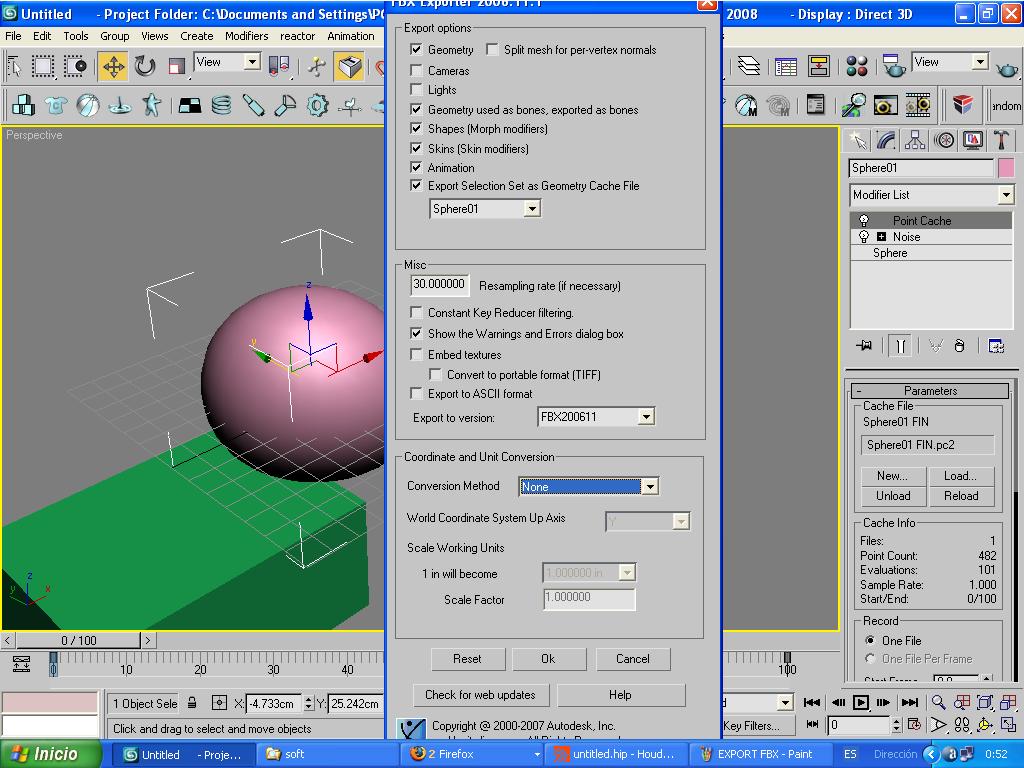Viewport: 1024px width, 768px height.
Task: Click the Pin Stack icon
Action: pyautogui.click(x=864, y=345)
